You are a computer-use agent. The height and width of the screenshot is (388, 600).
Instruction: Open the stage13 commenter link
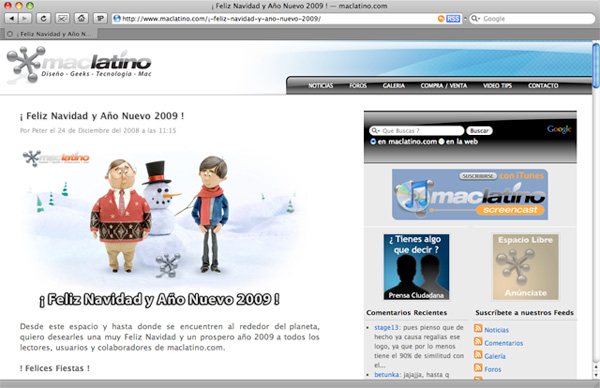pos(386,328)
